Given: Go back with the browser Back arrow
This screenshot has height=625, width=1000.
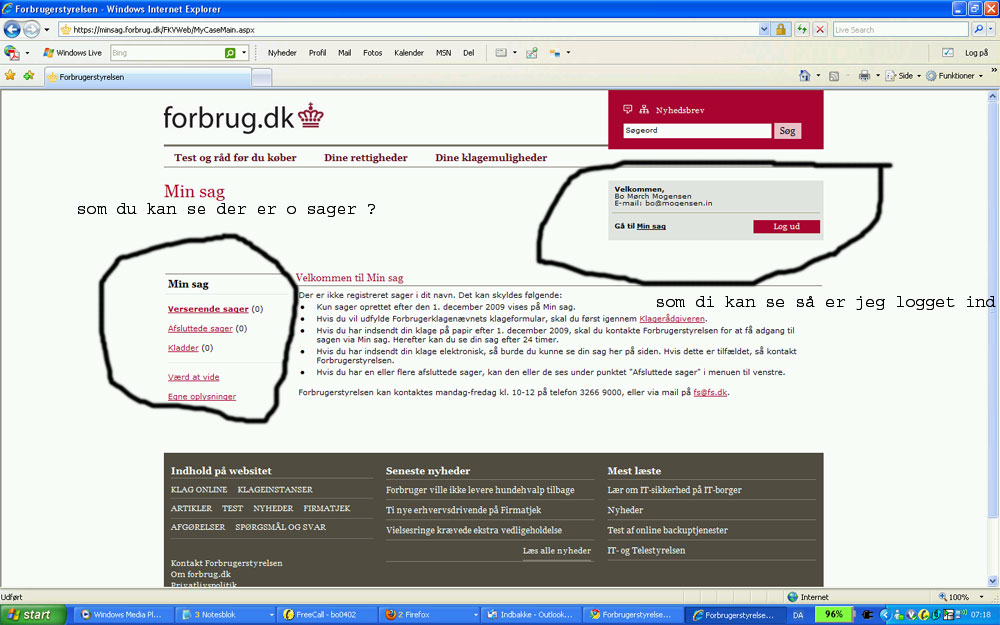Looking at the screenshot, I should pos(12,29).
